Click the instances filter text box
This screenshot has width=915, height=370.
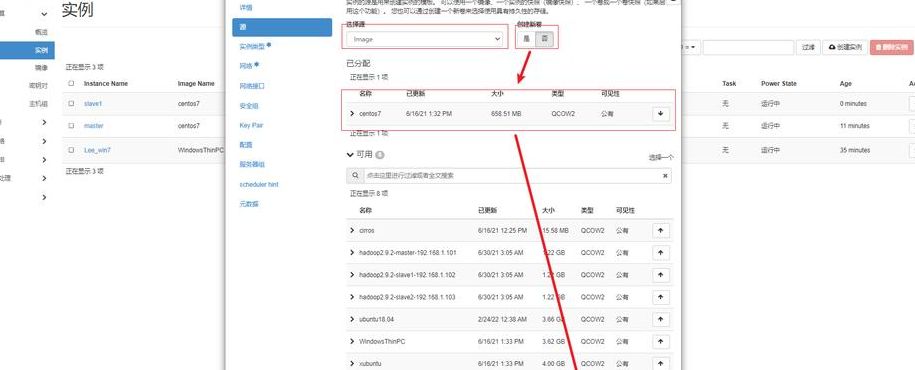point(748,47)
